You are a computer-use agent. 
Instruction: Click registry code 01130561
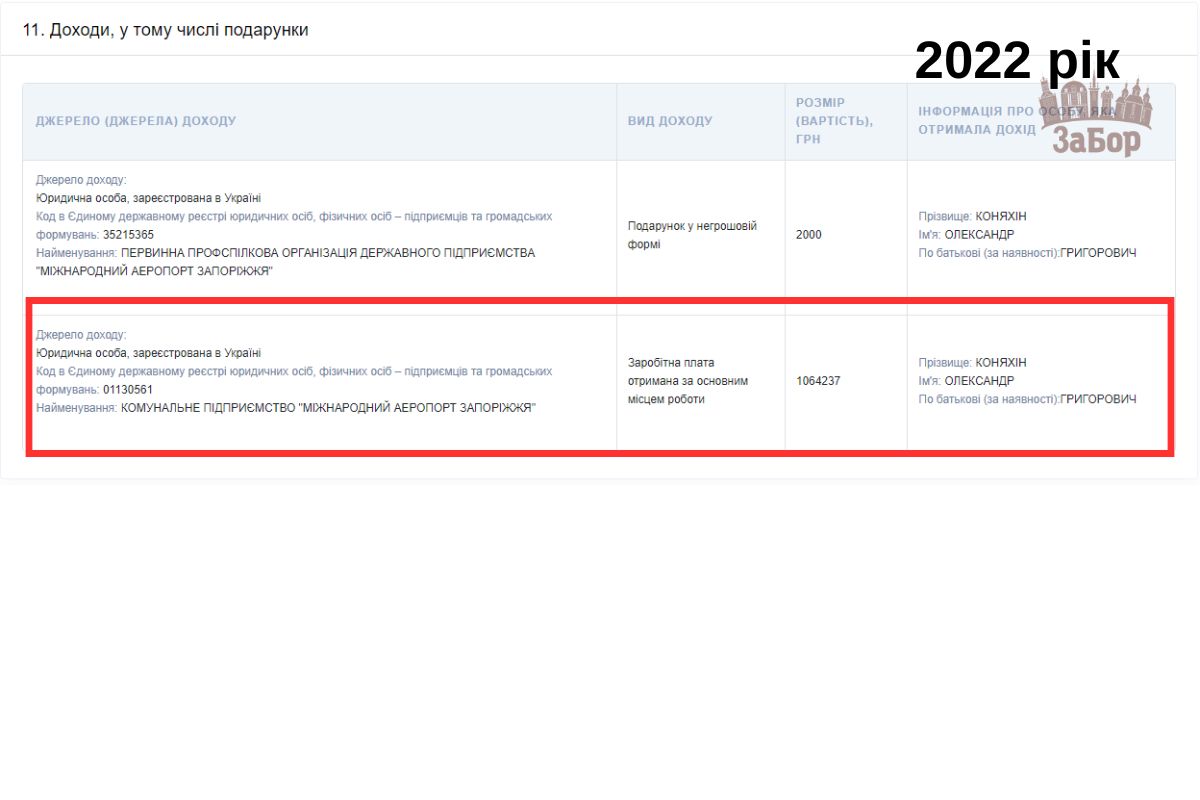click(128, 390)
